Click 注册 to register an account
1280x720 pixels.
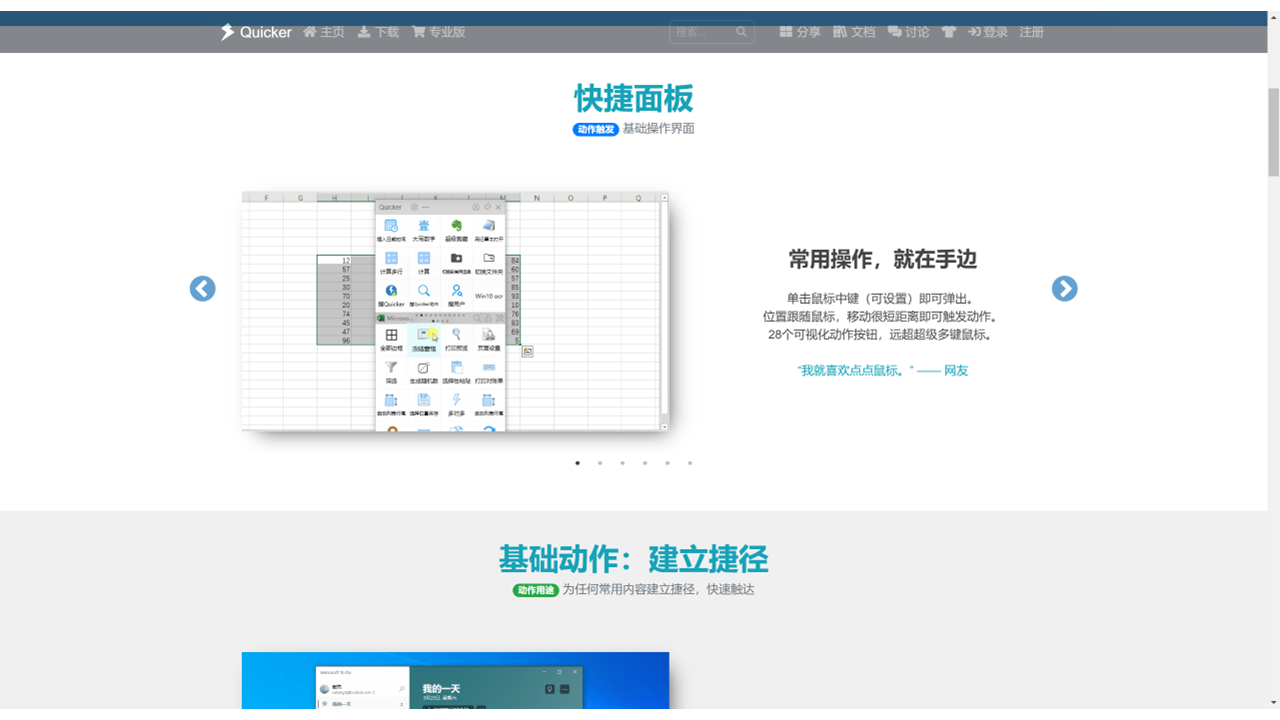[x=1031, y=32]
